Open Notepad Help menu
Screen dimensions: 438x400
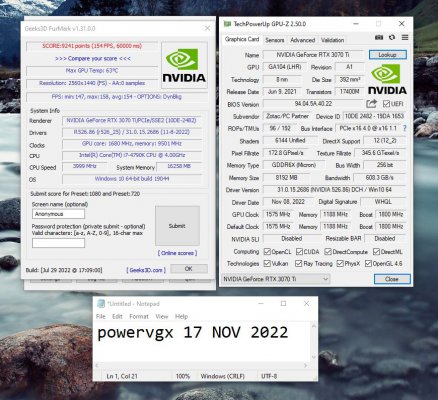click(x=181, y=316)
